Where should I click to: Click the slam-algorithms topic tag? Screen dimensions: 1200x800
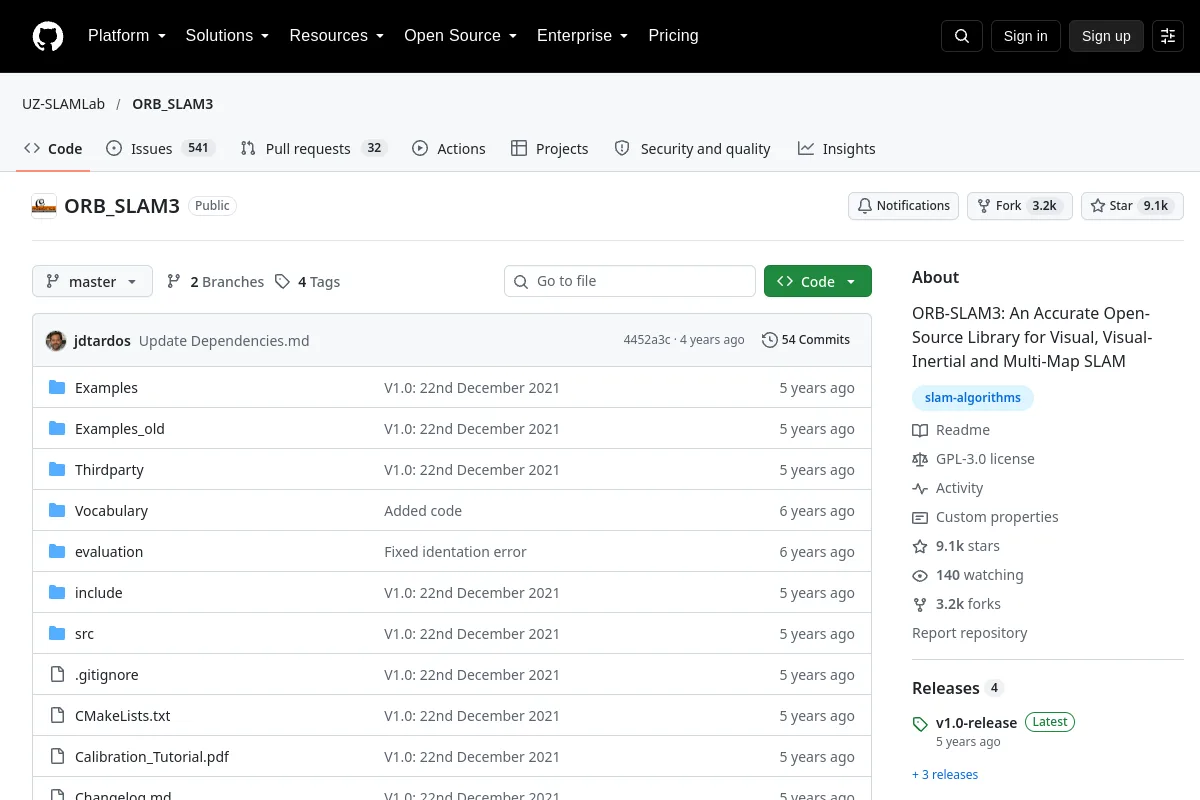(973, 398)
